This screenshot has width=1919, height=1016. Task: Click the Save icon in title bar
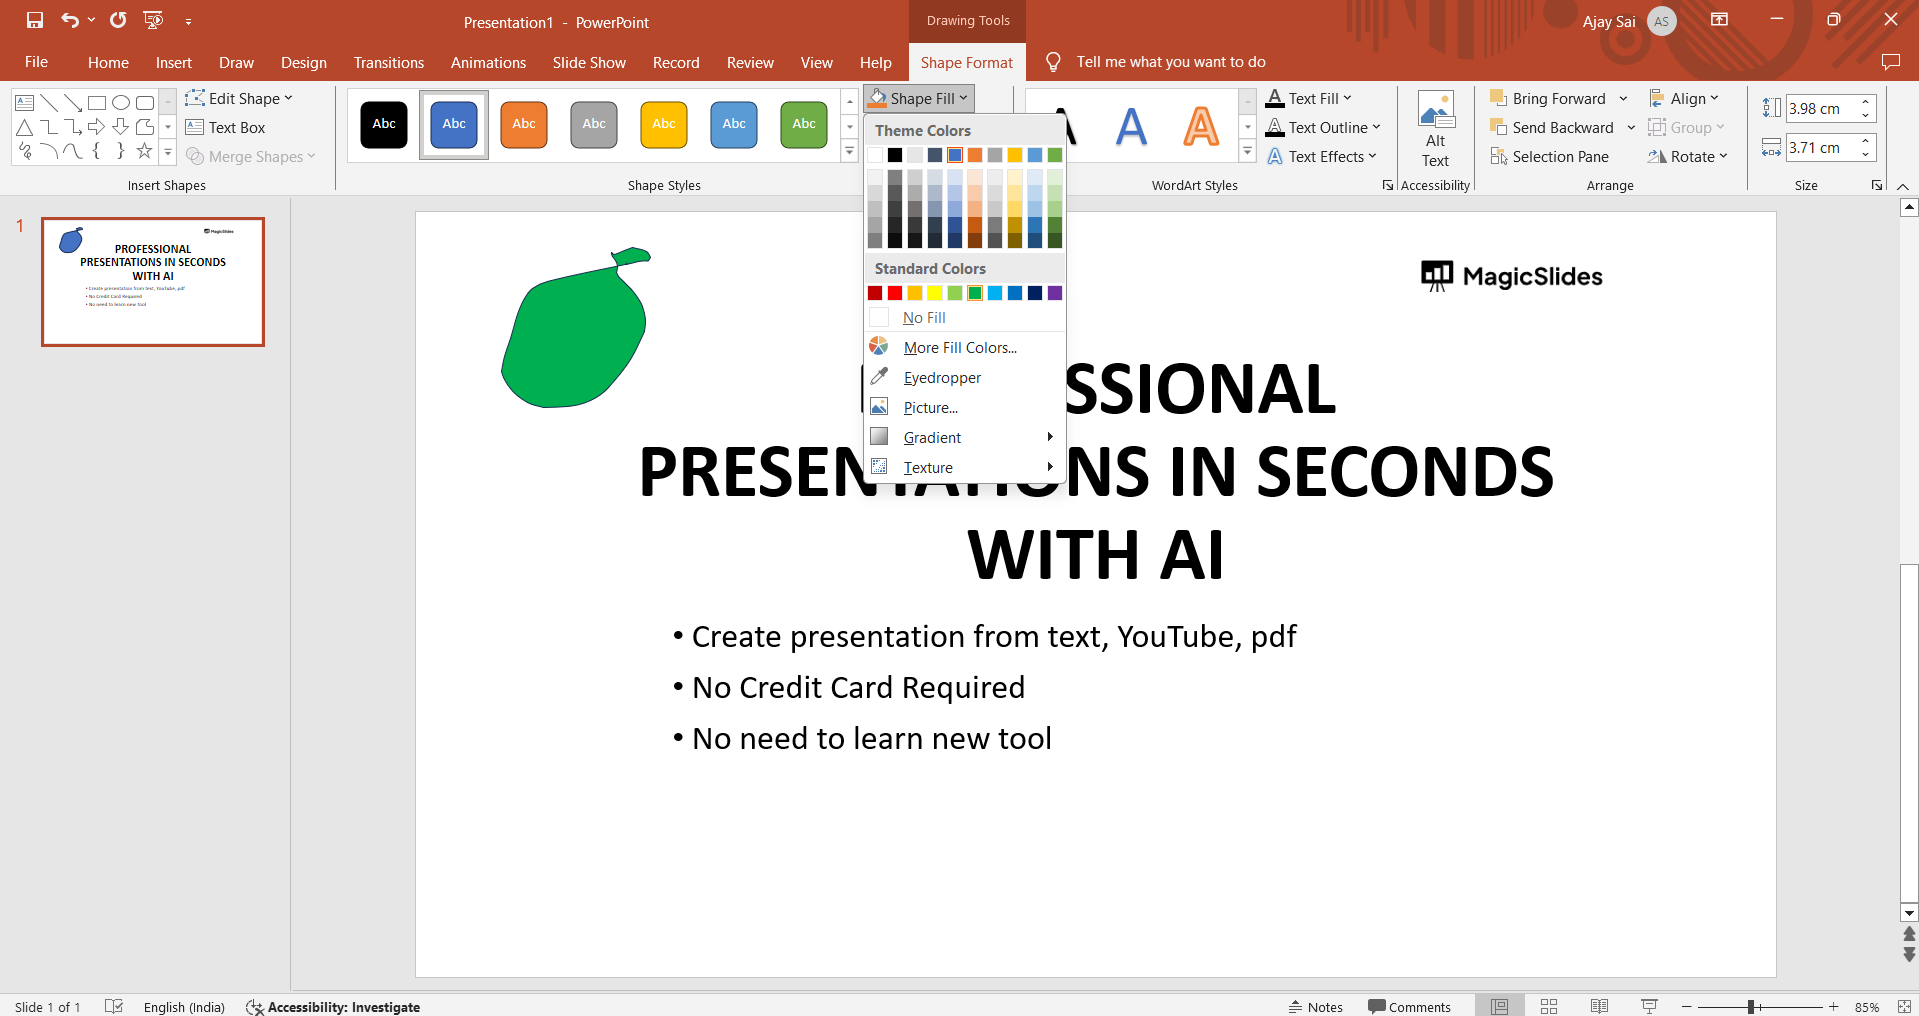point(35,20)
